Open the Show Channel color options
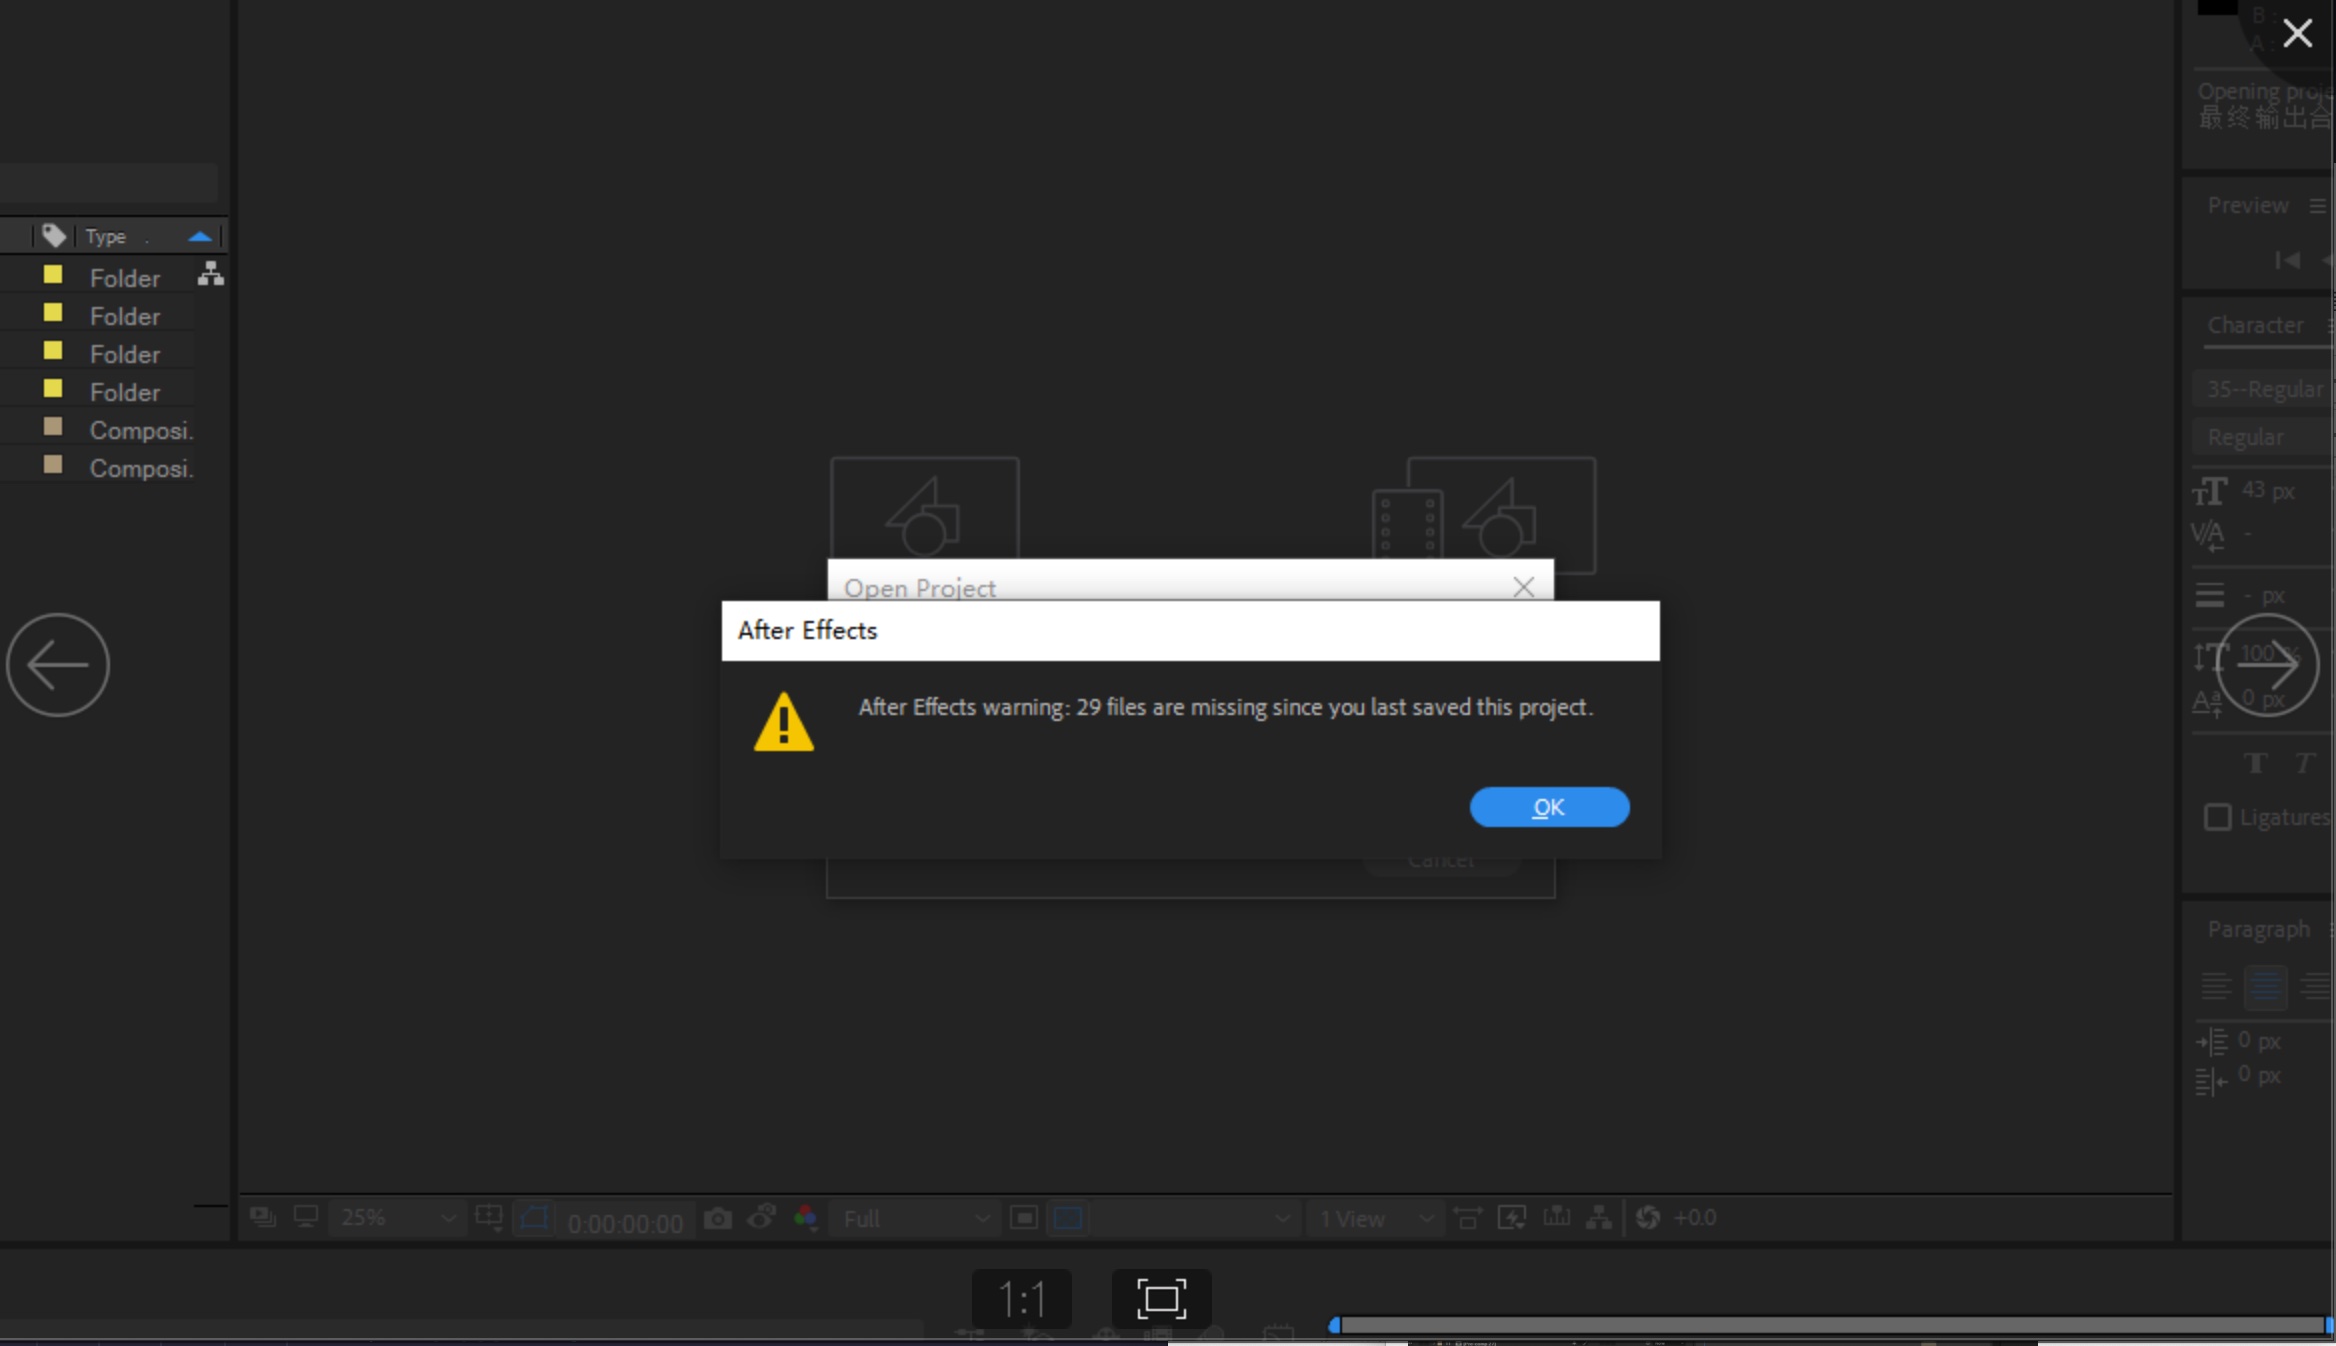The width and height of the screenshot is (2336, 1346). coord(805,1218)
